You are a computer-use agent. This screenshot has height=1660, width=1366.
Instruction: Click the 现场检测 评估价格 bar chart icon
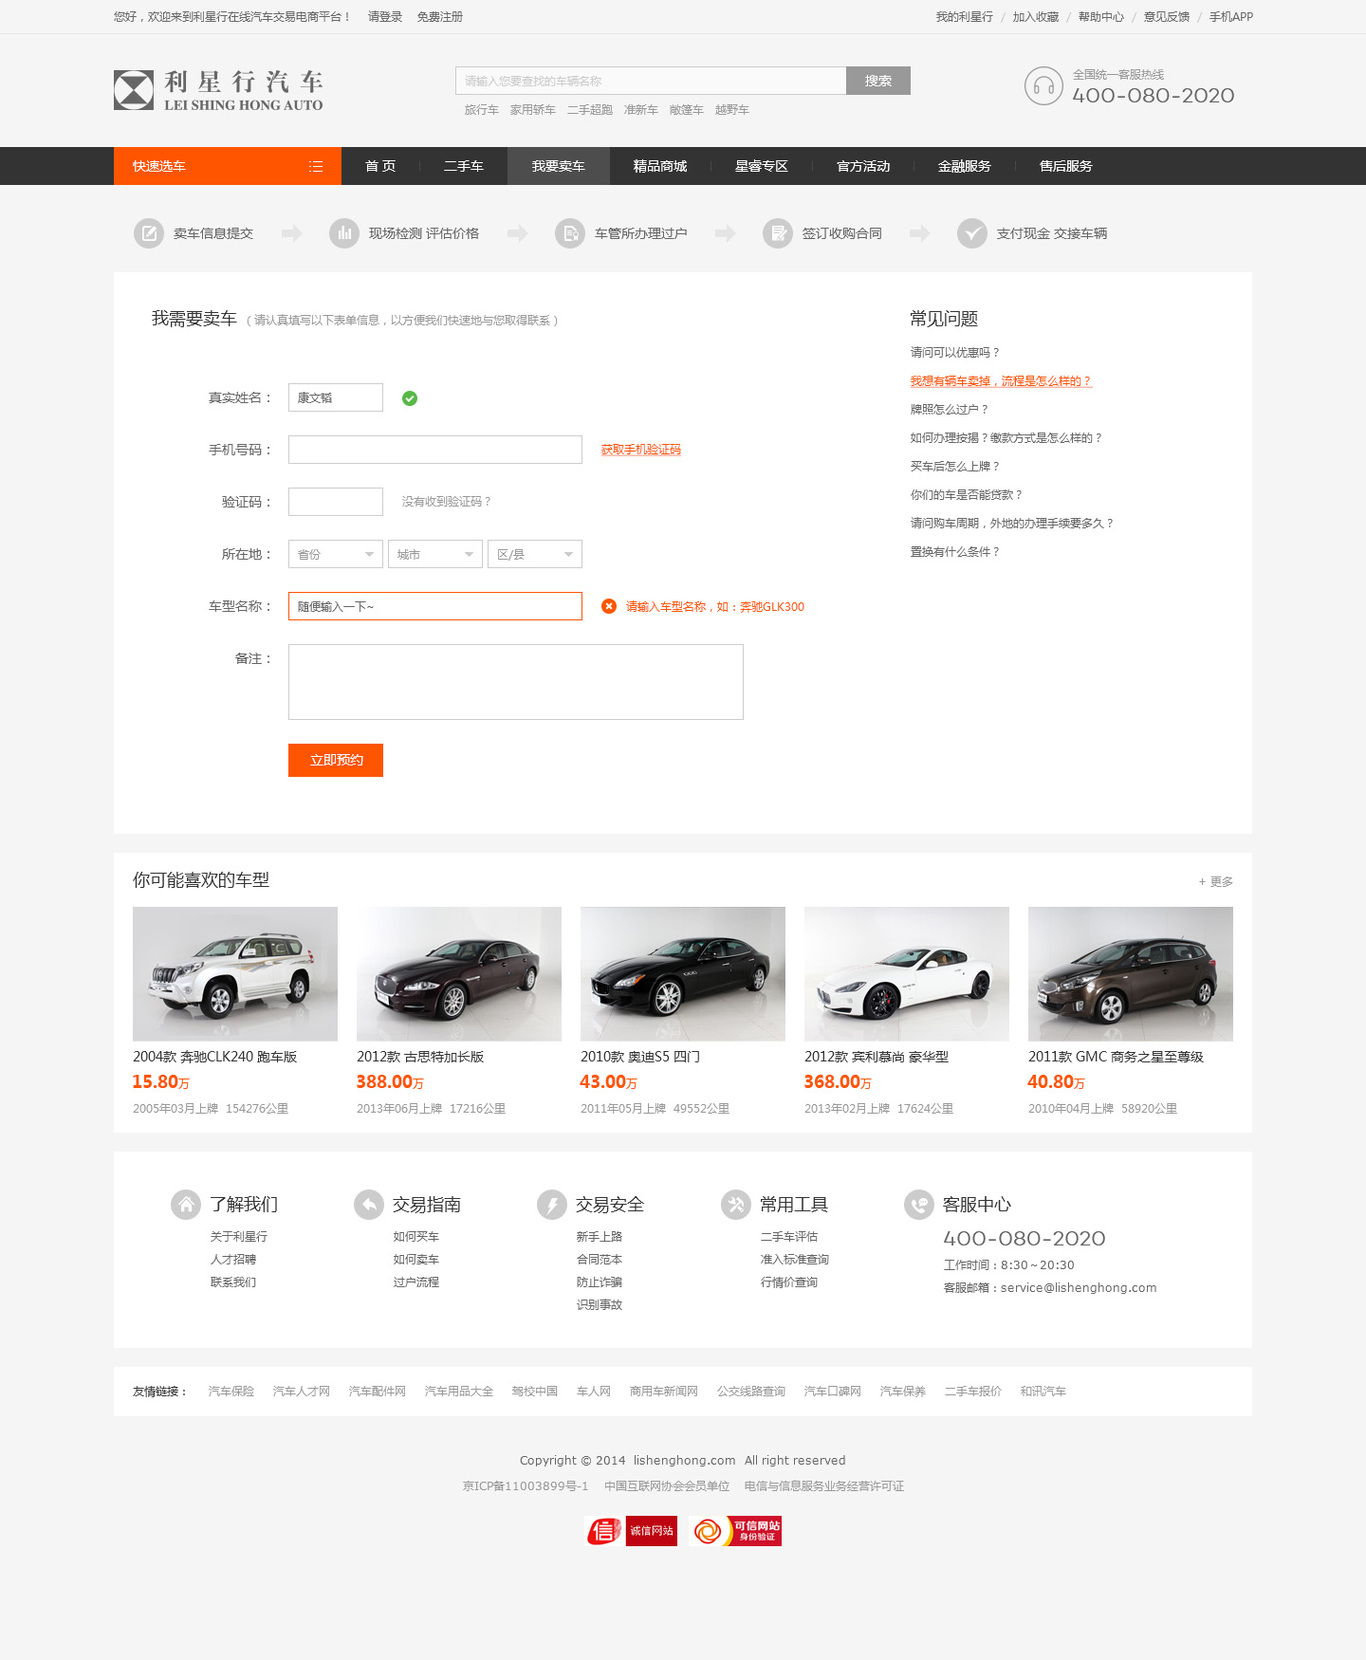(344, 233)
